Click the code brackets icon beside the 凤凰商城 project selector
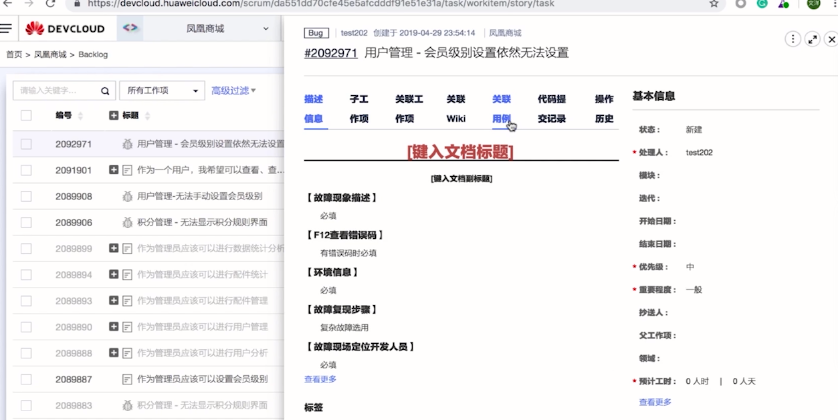Viewport: 838px width, 420px height. (130, 28)
